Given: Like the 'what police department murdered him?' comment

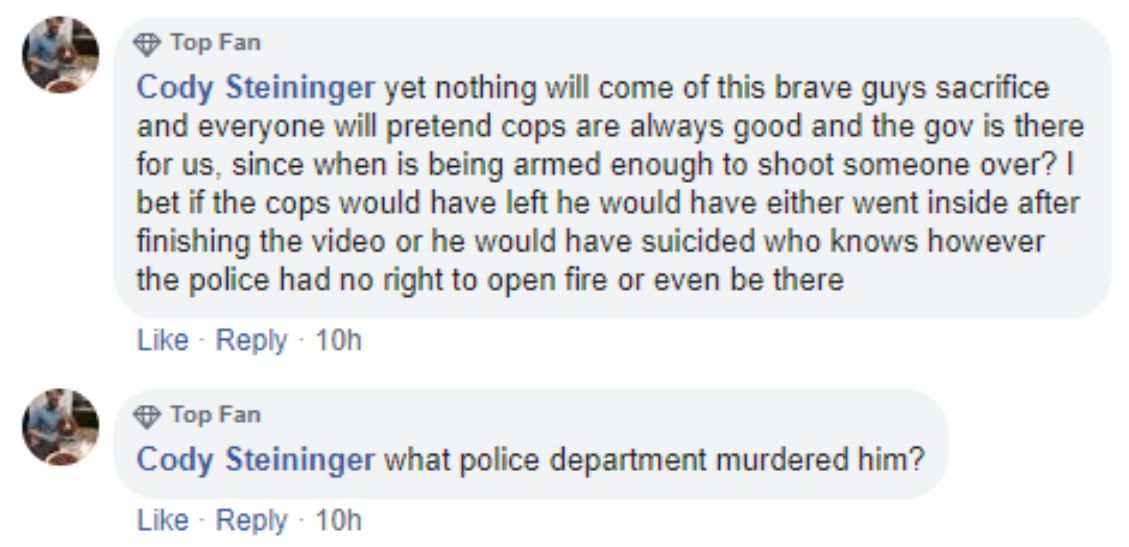Looking at the screenshot, I should coord(163,520).
